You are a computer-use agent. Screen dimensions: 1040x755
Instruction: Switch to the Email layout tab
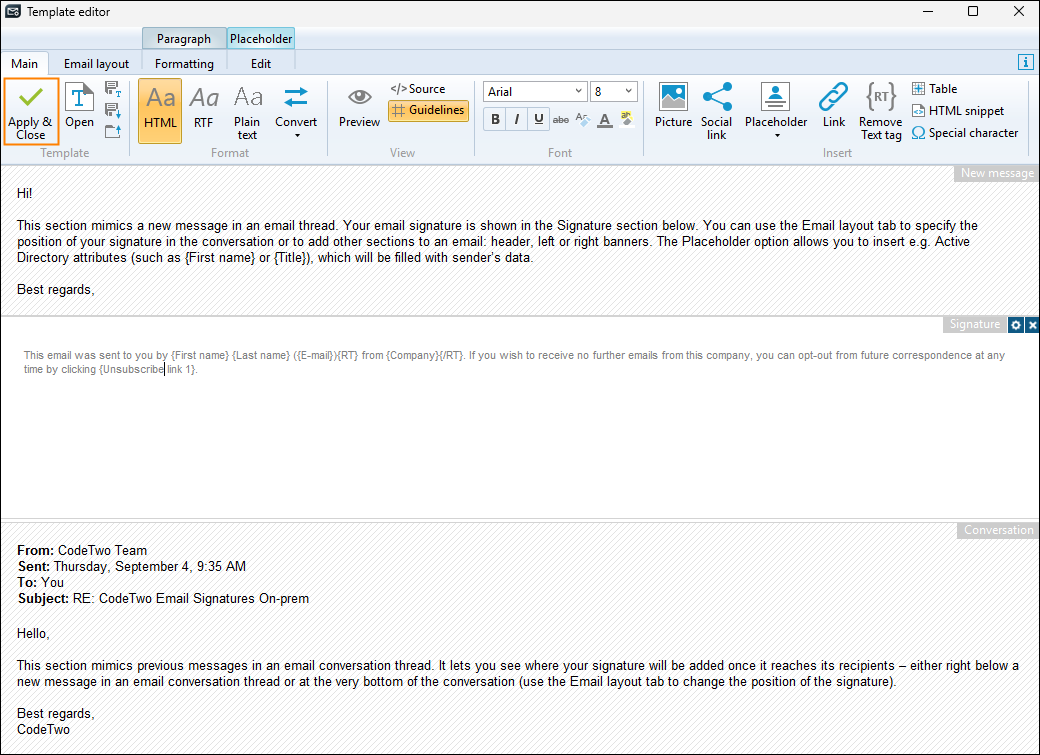pyautogui.click(x=97, y=64)
